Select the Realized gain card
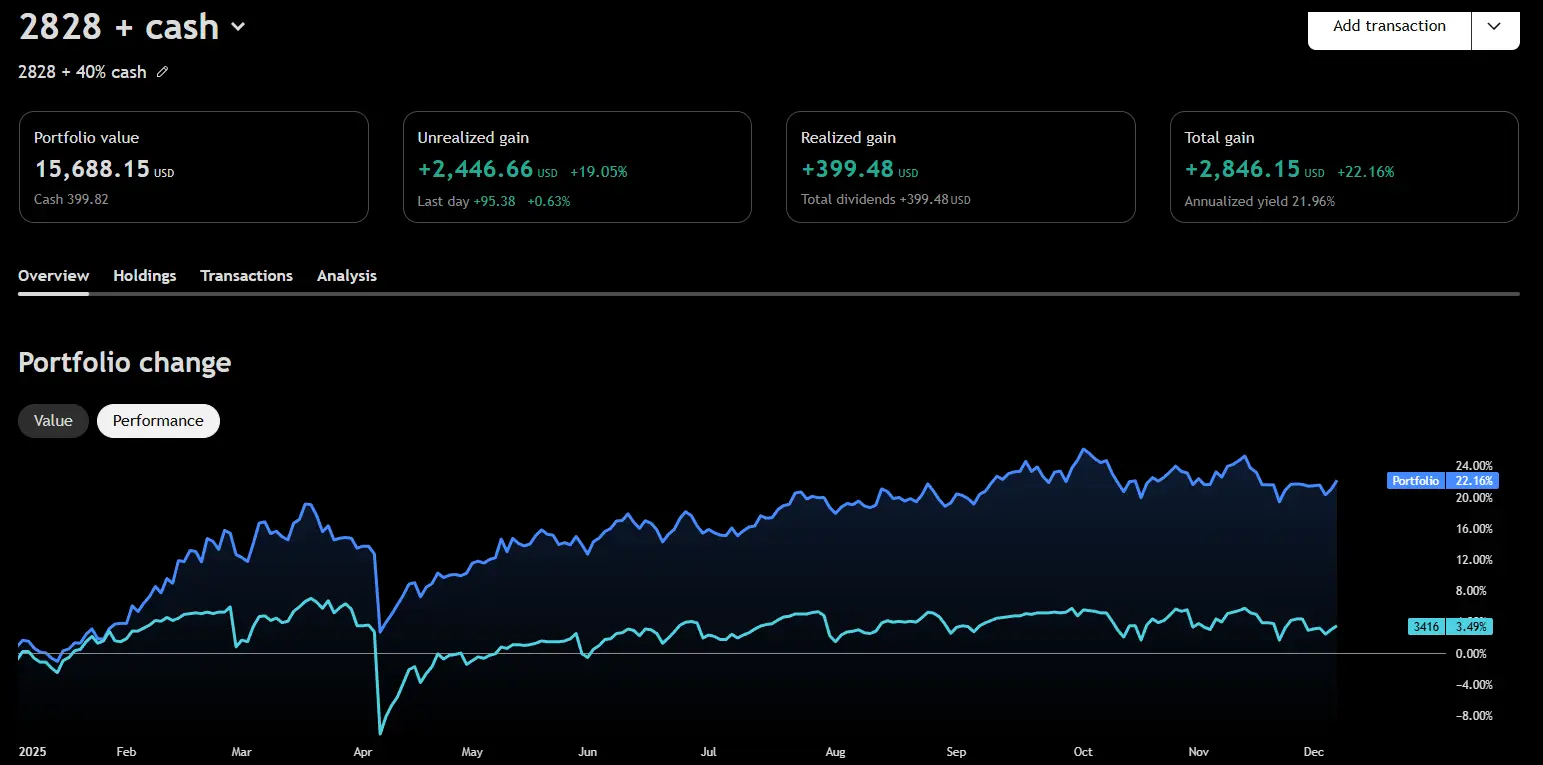1543x765 pixels. pos(960,167)
